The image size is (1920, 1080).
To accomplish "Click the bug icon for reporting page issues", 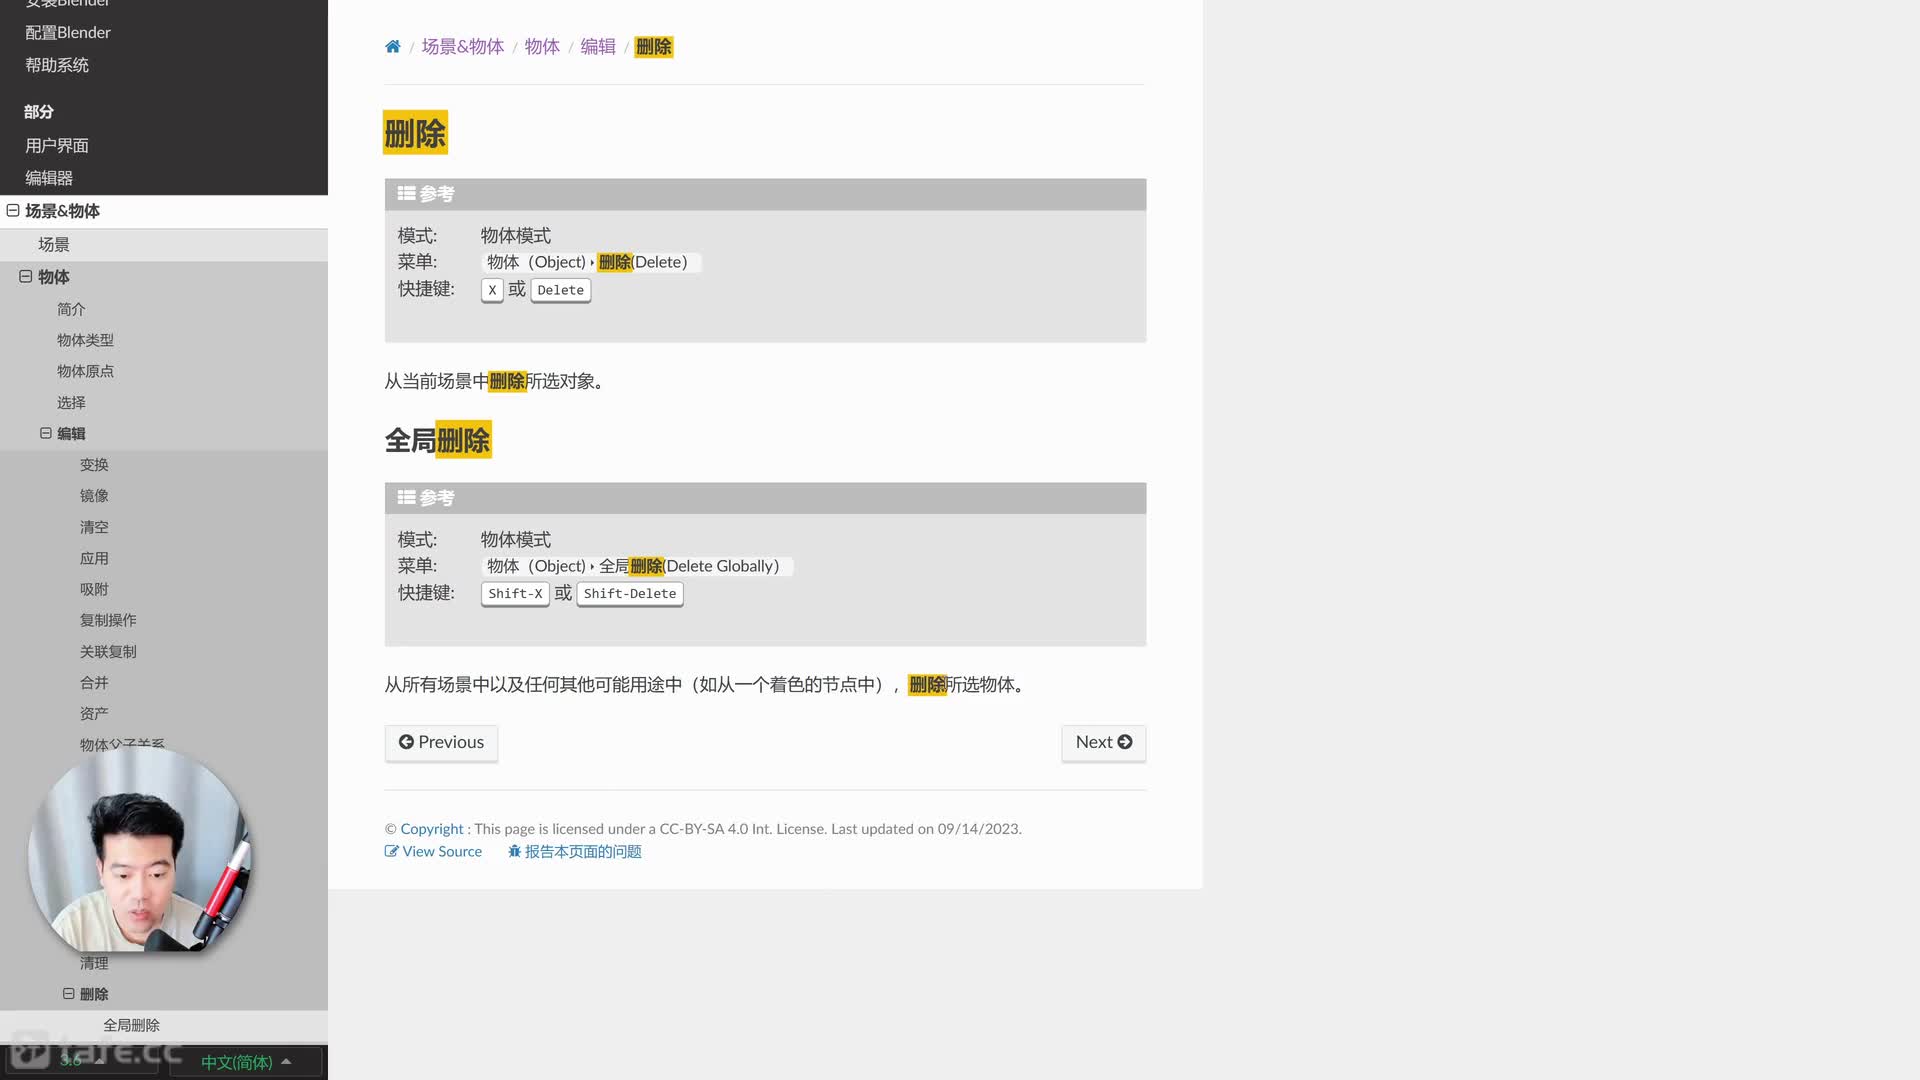I will point(514,852).
